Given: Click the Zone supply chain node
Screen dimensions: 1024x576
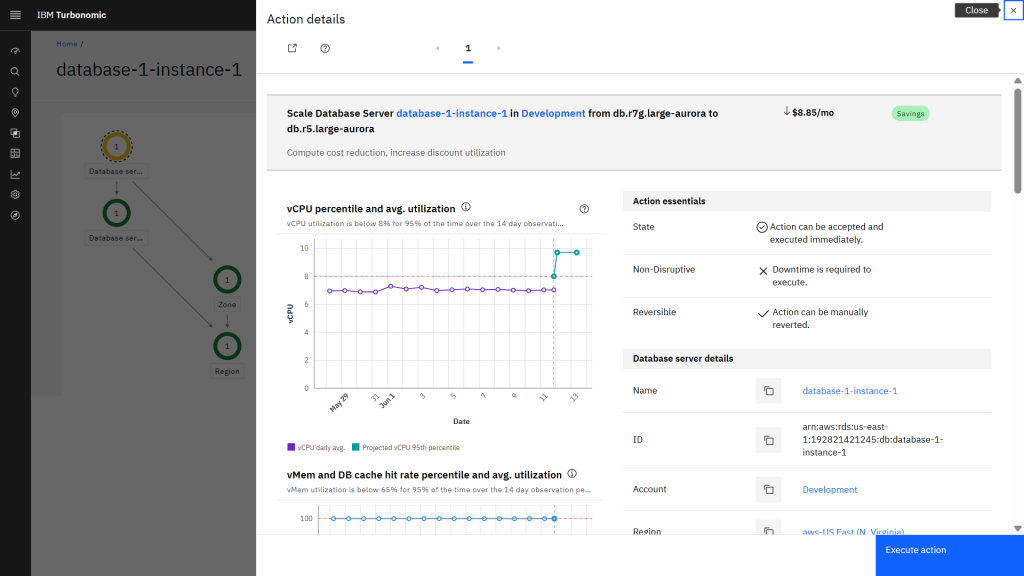Looking at the screenshot, I should click(227, 280).
